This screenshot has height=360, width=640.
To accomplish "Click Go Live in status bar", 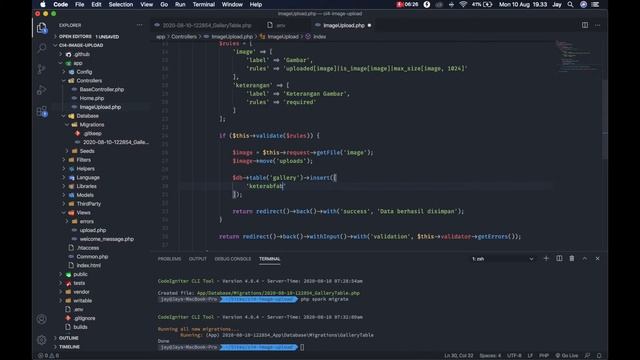I will pyautogui.click(x=567, y=356).
